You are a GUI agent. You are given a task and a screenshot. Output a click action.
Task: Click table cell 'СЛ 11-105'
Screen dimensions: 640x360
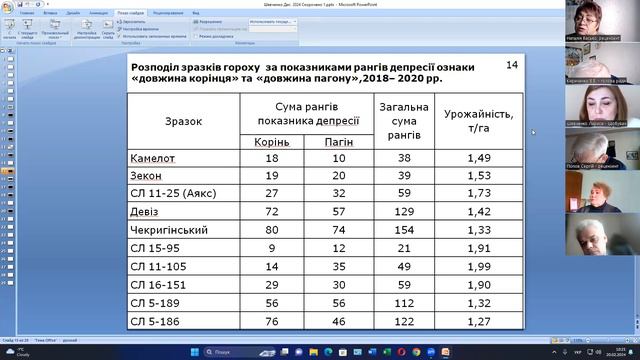tap(184, 267)
